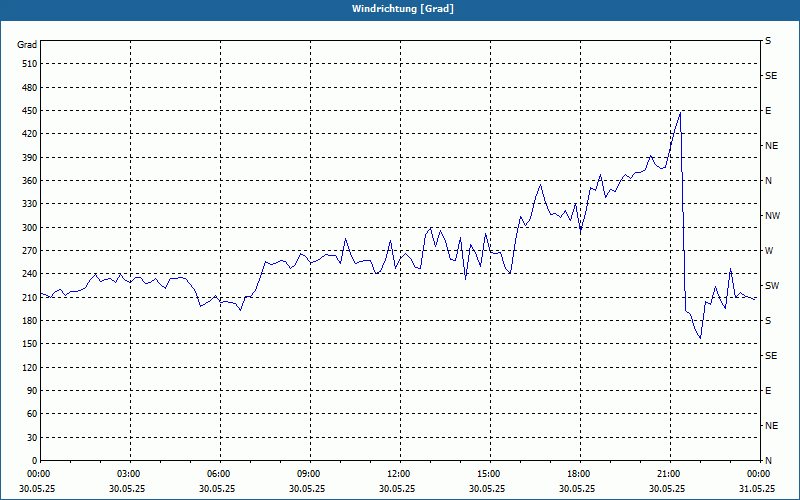Click the 30.05.25 date under 12:00
Screen dimensions: 800x500
click(397, 489)
